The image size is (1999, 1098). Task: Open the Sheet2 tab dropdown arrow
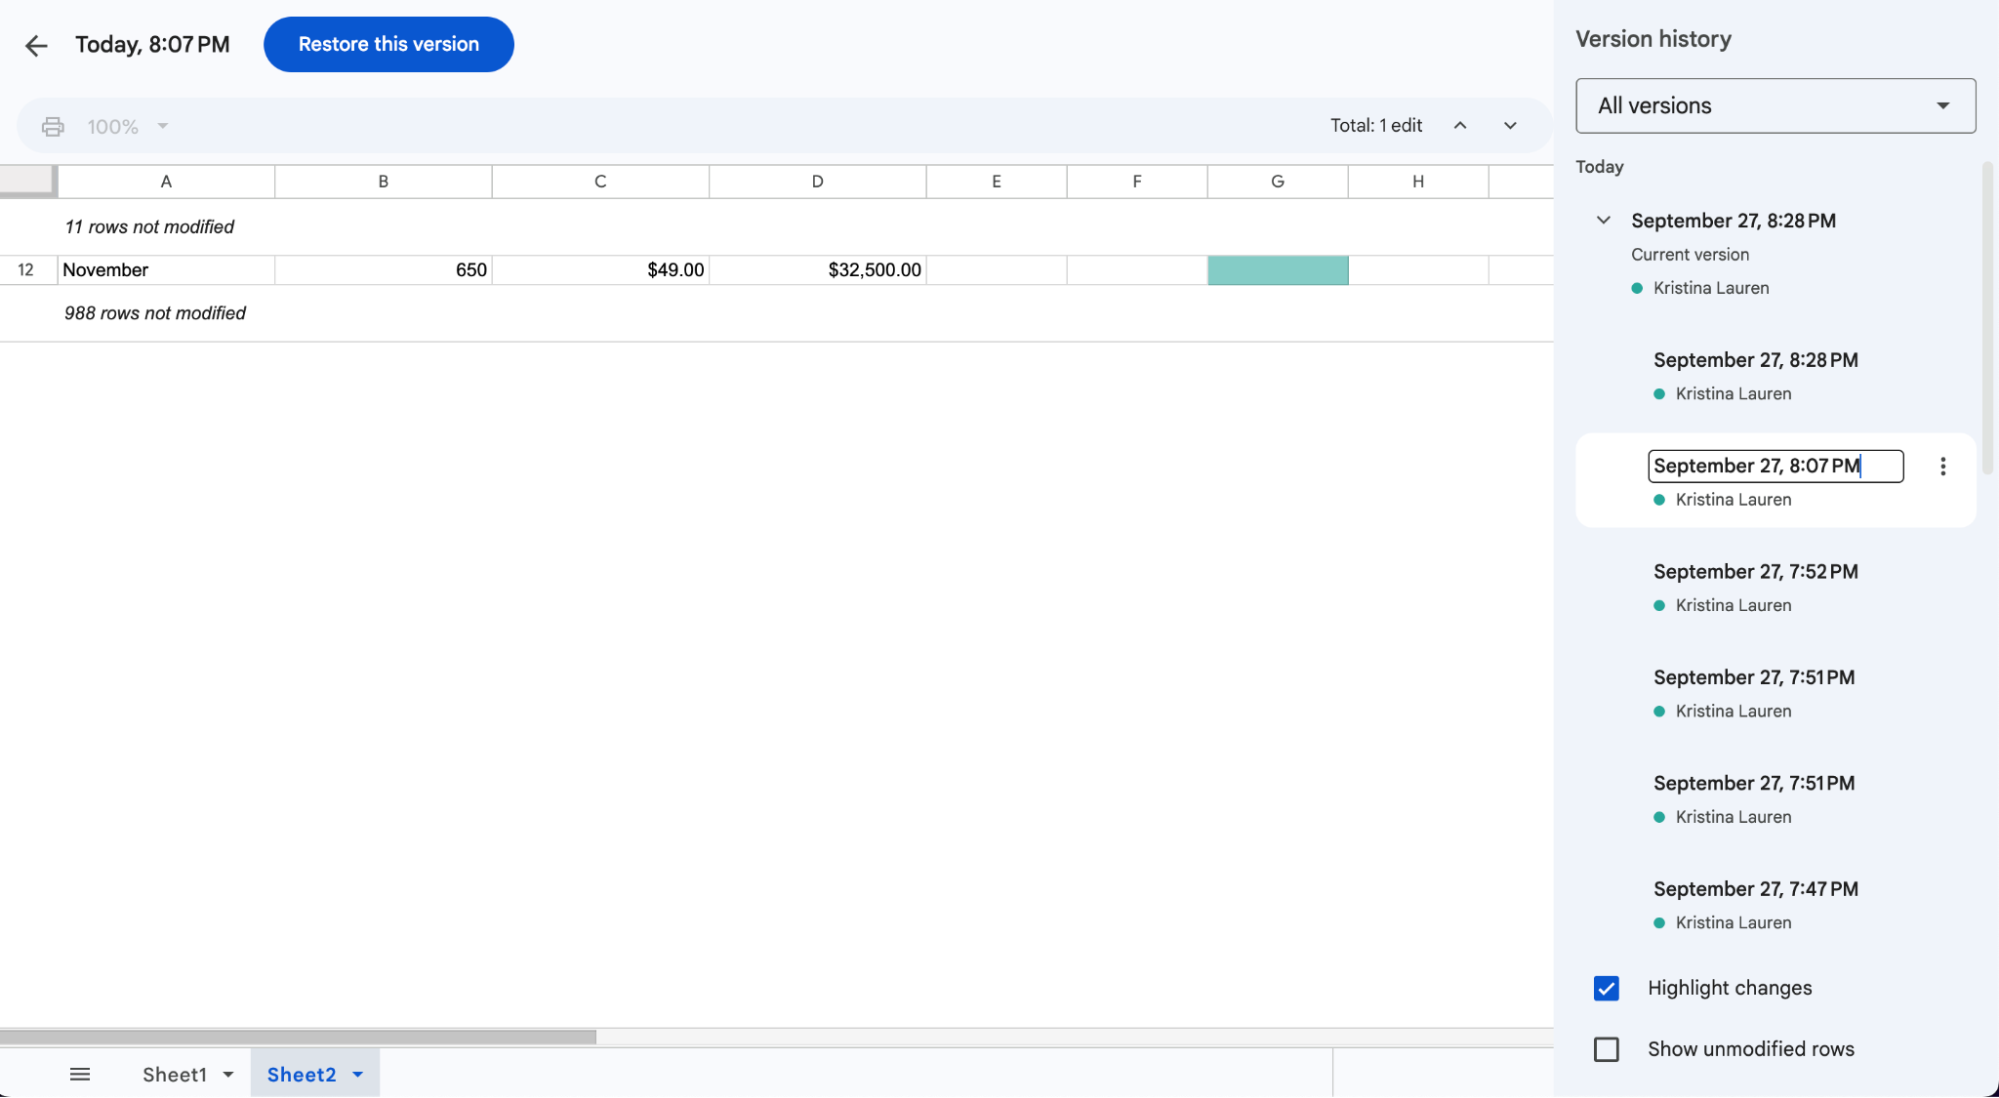[x=358, y=1075]
